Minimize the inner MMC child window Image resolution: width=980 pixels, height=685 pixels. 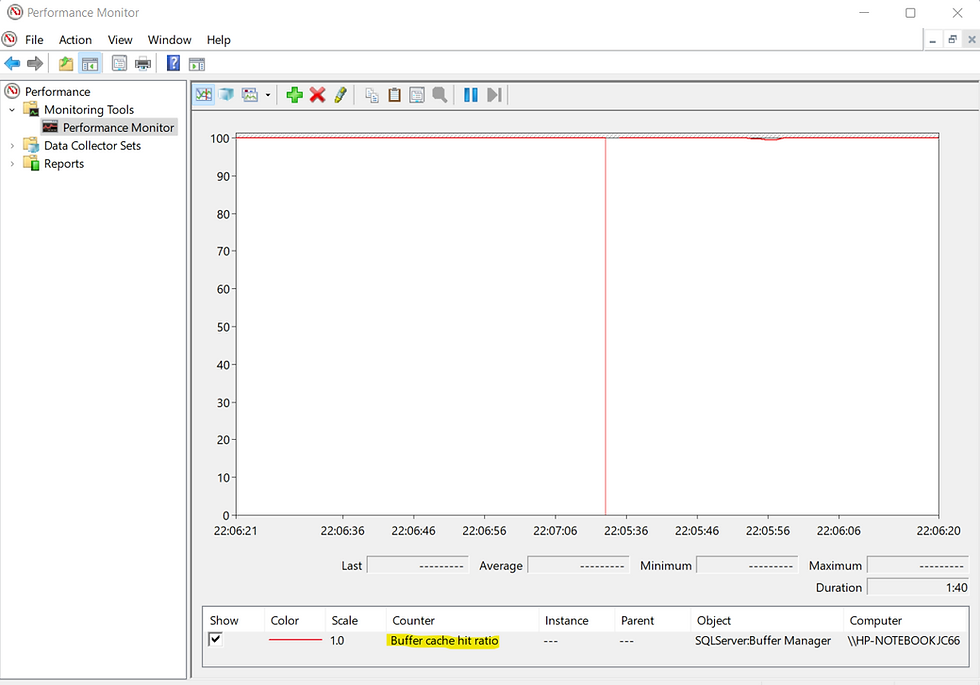932,40
